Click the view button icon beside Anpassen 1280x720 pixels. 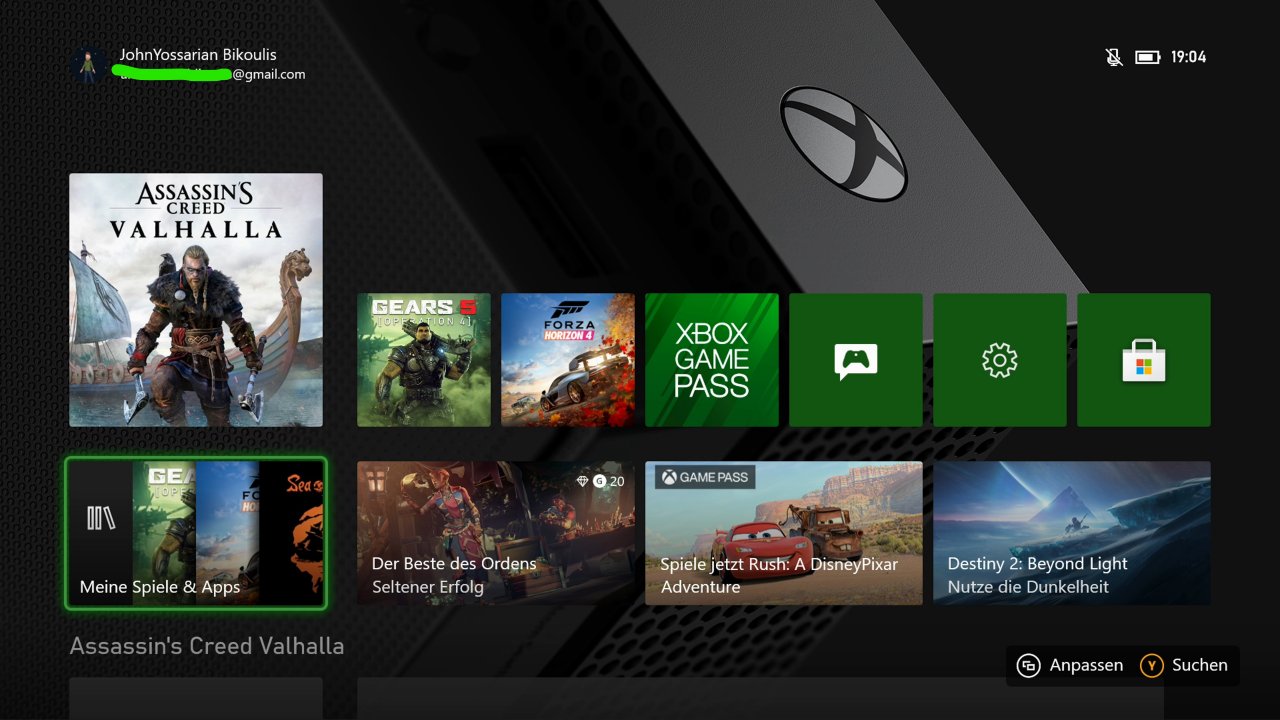1029,665
